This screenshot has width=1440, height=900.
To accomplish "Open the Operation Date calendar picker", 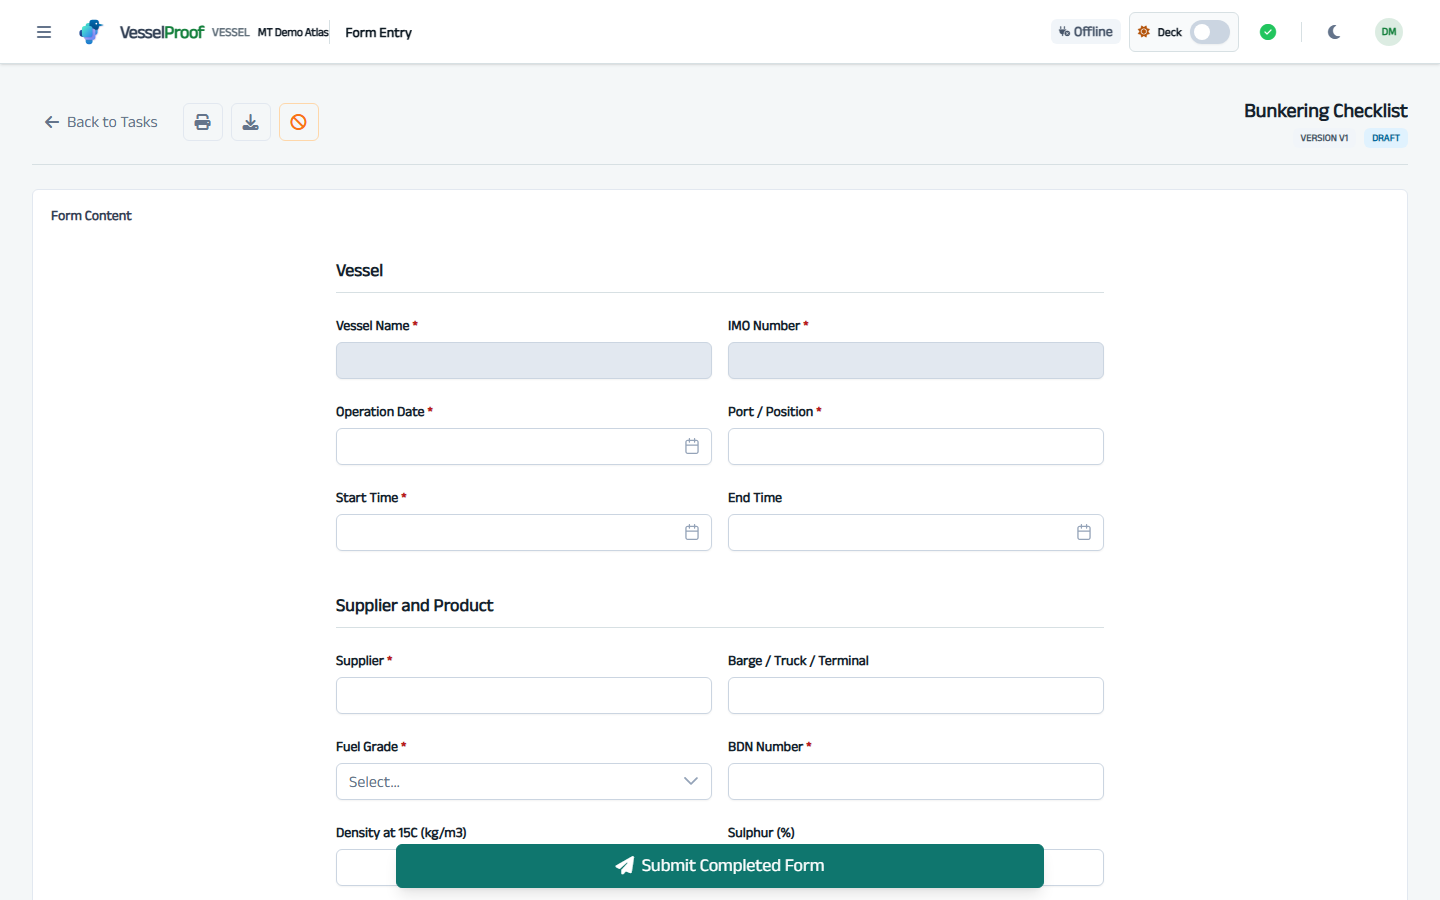I will (x=692, y=447).
